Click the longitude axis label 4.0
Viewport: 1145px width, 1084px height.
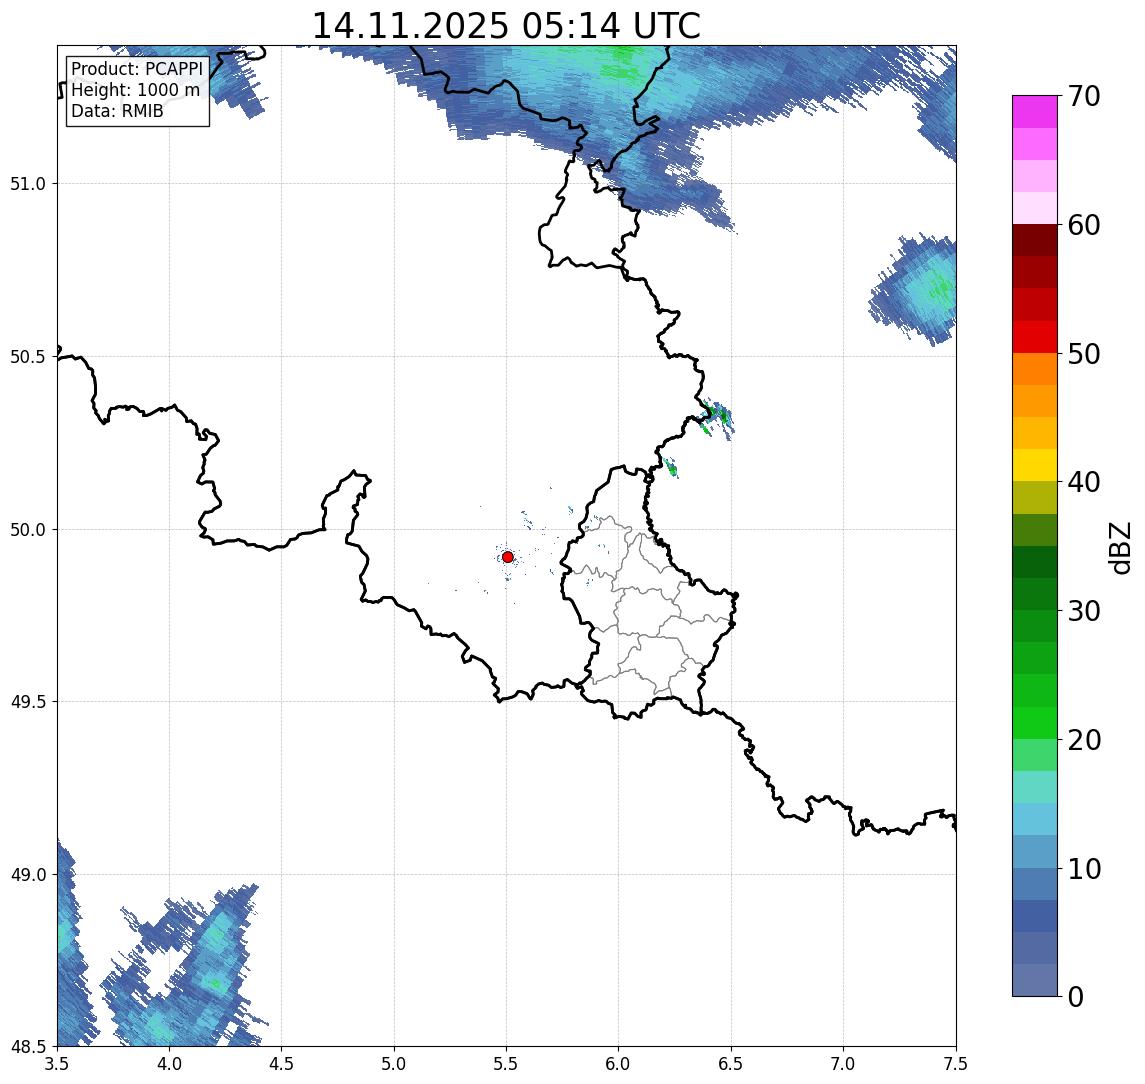click(x=169, y=1064)
